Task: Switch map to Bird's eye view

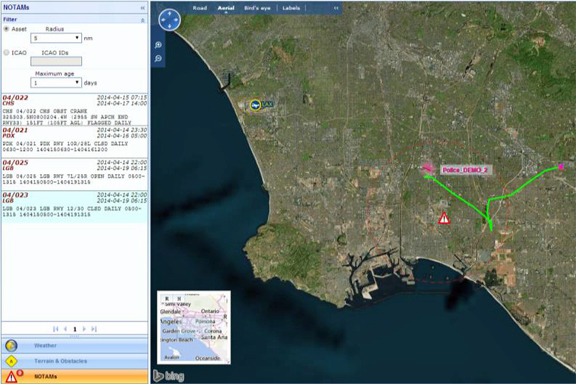Action: click(x=257, y=8)
